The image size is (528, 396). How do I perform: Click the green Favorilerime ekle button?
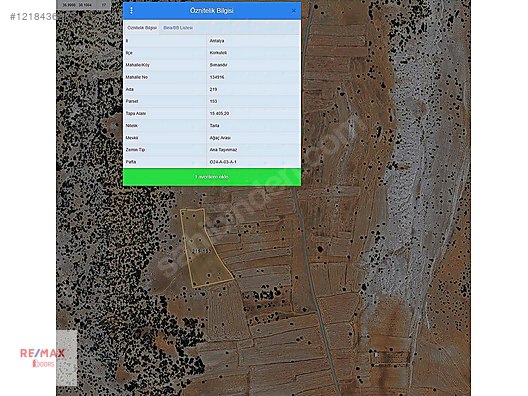[x=212, y=177]
